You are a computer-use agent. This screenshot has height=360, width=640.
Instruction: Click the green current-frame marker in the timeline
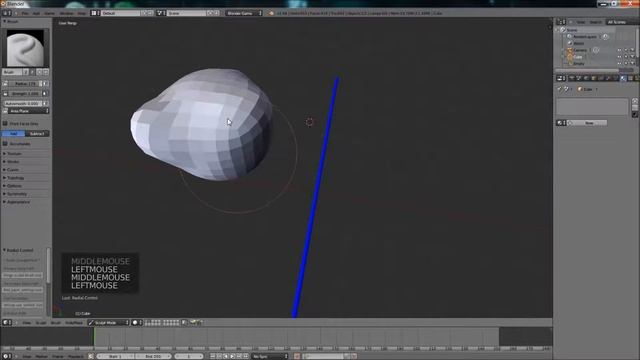[94, 337]
